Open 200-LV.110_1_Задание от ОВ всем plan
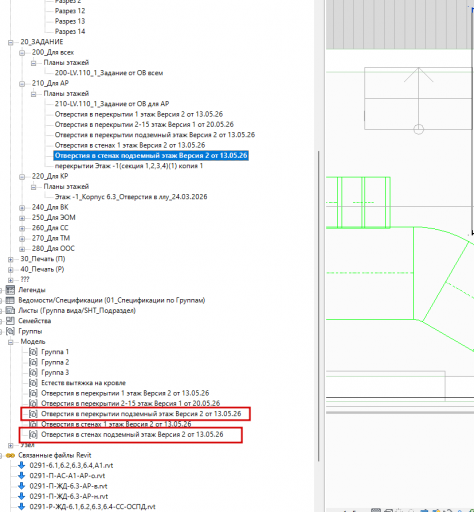This screenshot has width=474, height=512. [109, 73]
